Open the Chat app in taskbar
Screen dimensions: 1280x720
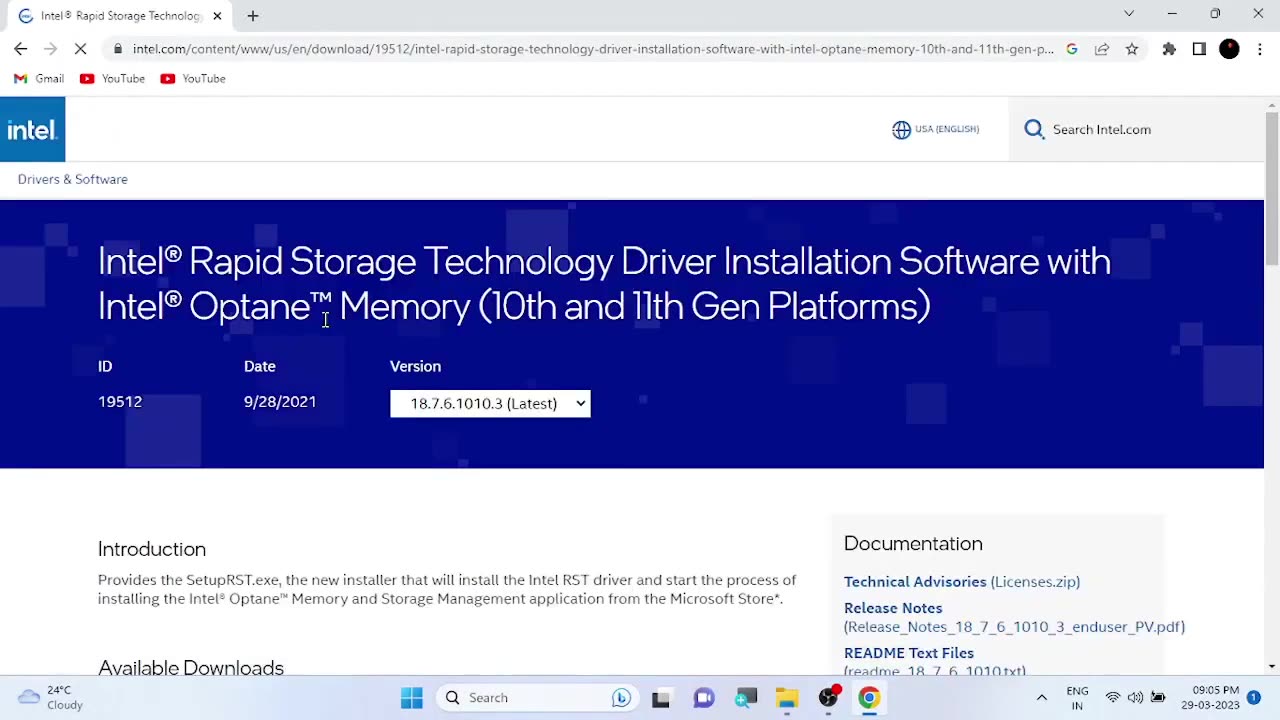tap(704, 698)
